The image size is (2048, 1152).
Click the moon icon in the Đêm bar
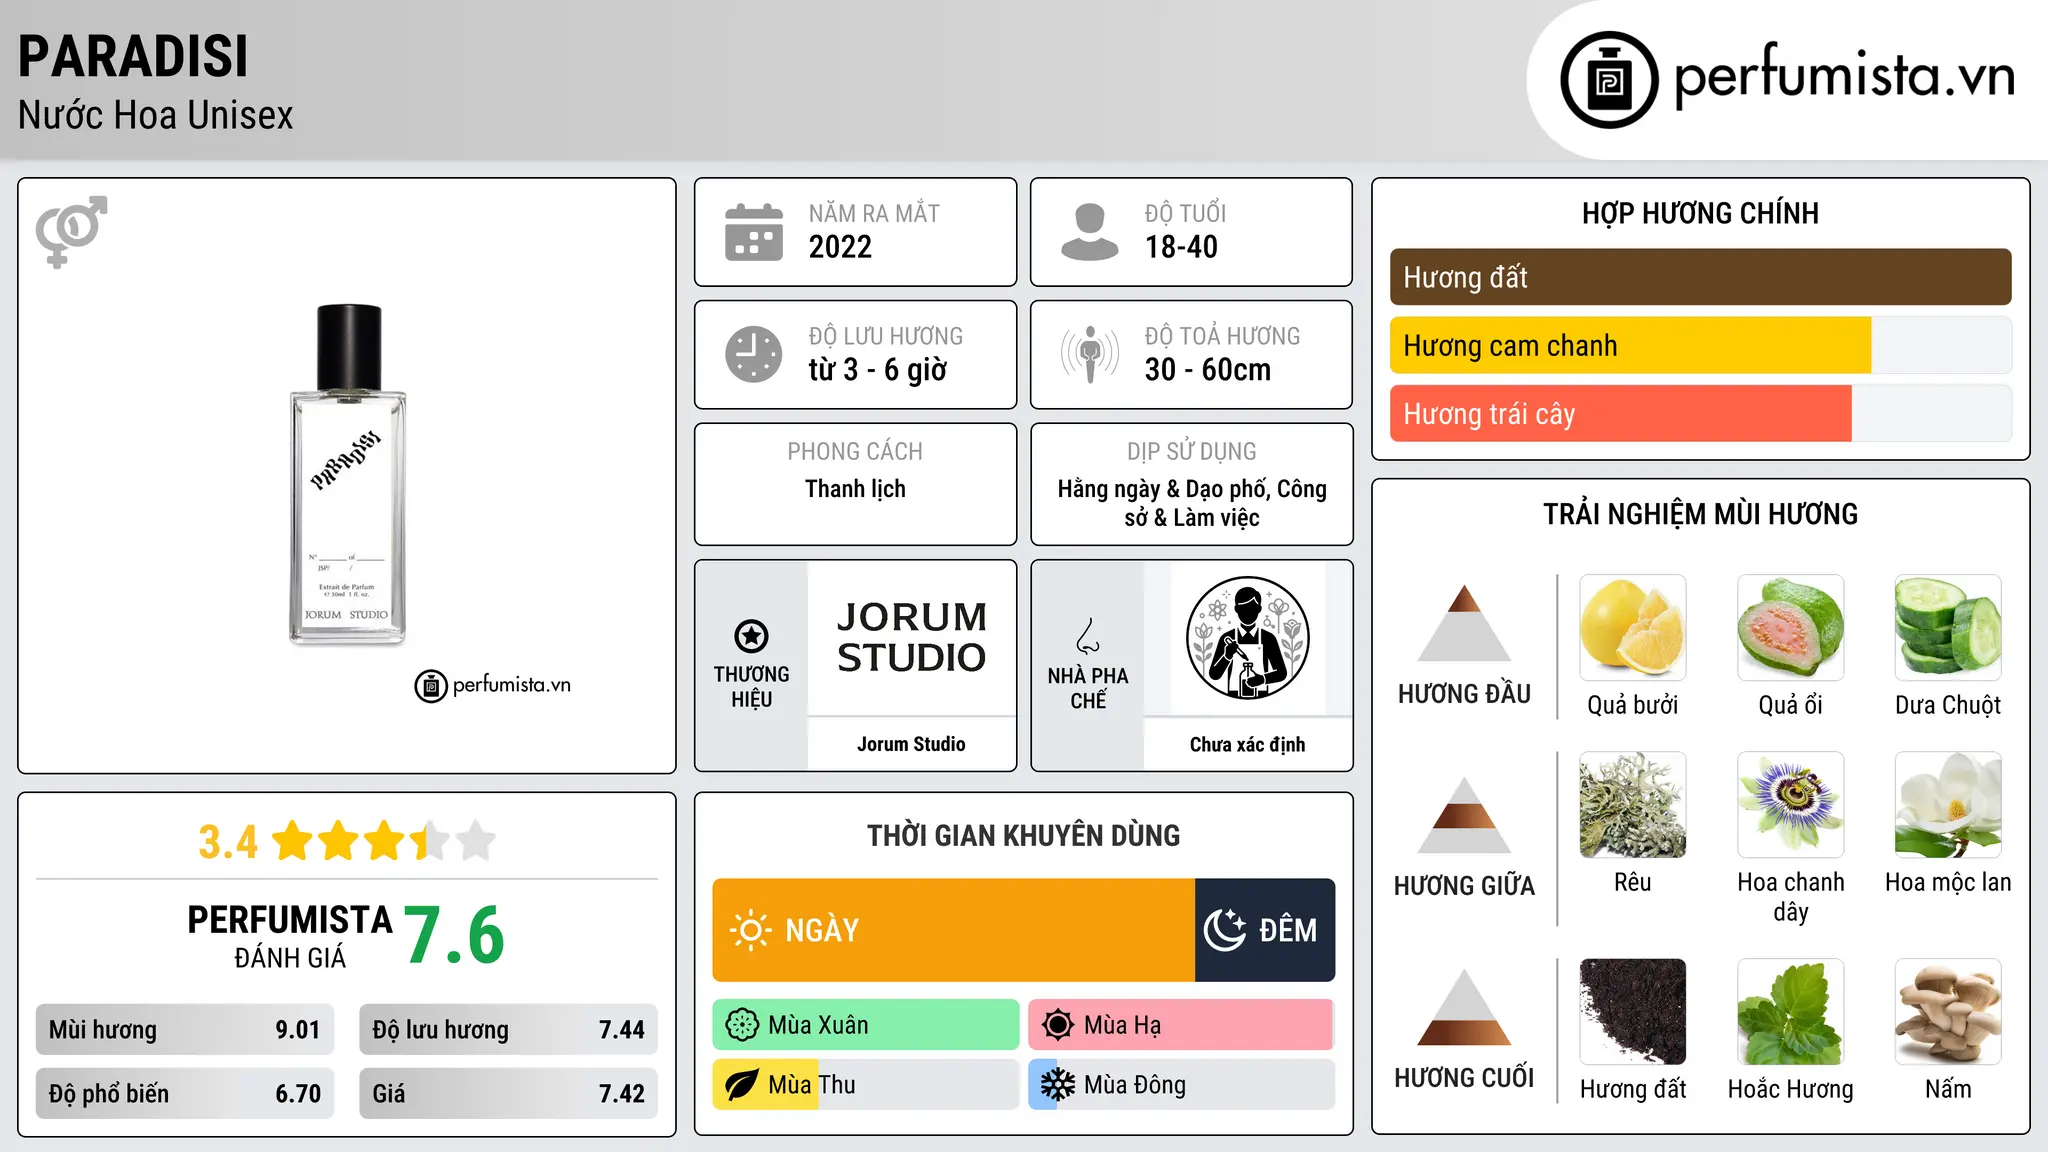click(x=1225, y=930)
